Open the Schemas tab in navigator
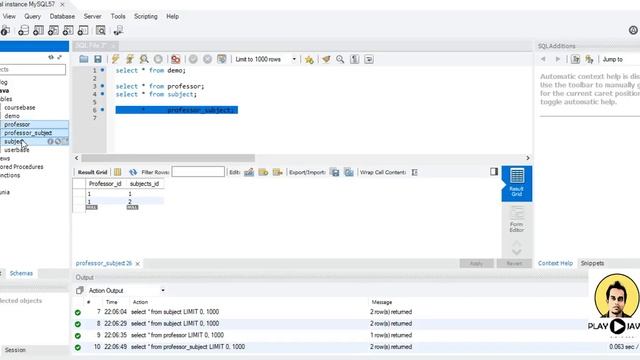Screen dimensions: 640x360 click(x=21, y=273)
